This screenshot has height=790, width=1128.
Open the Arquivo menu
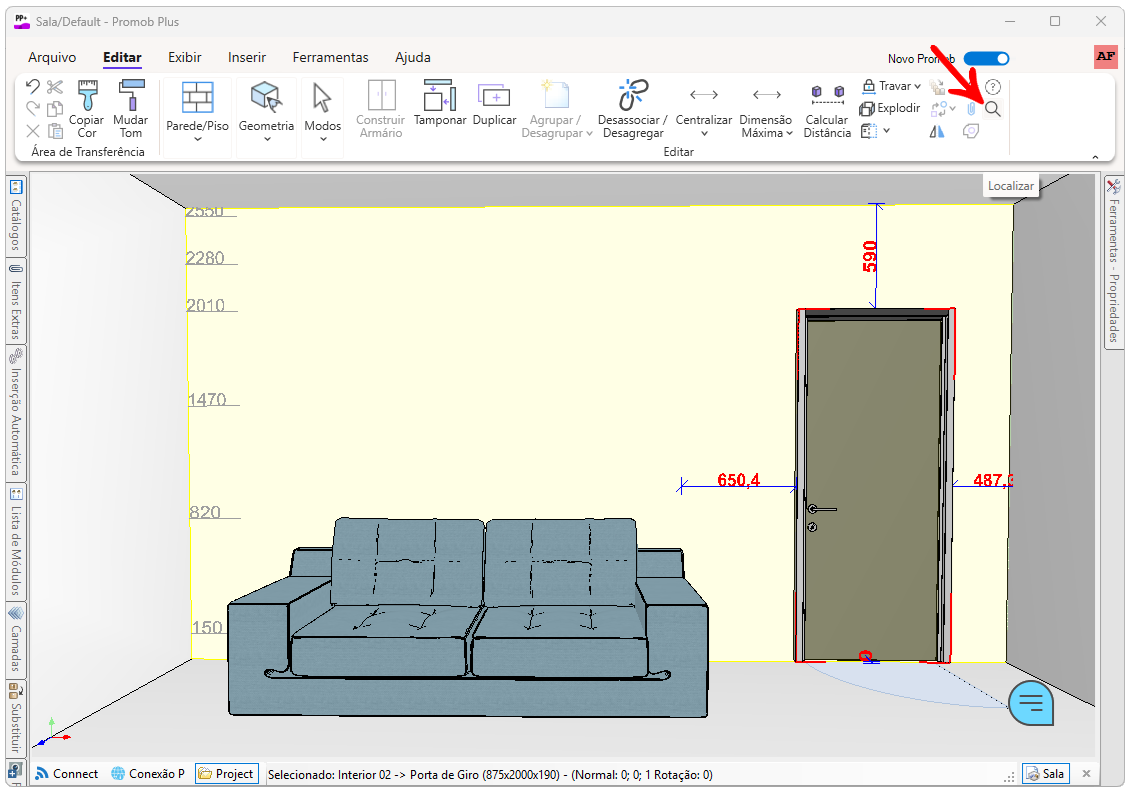(x=52, y=57)
